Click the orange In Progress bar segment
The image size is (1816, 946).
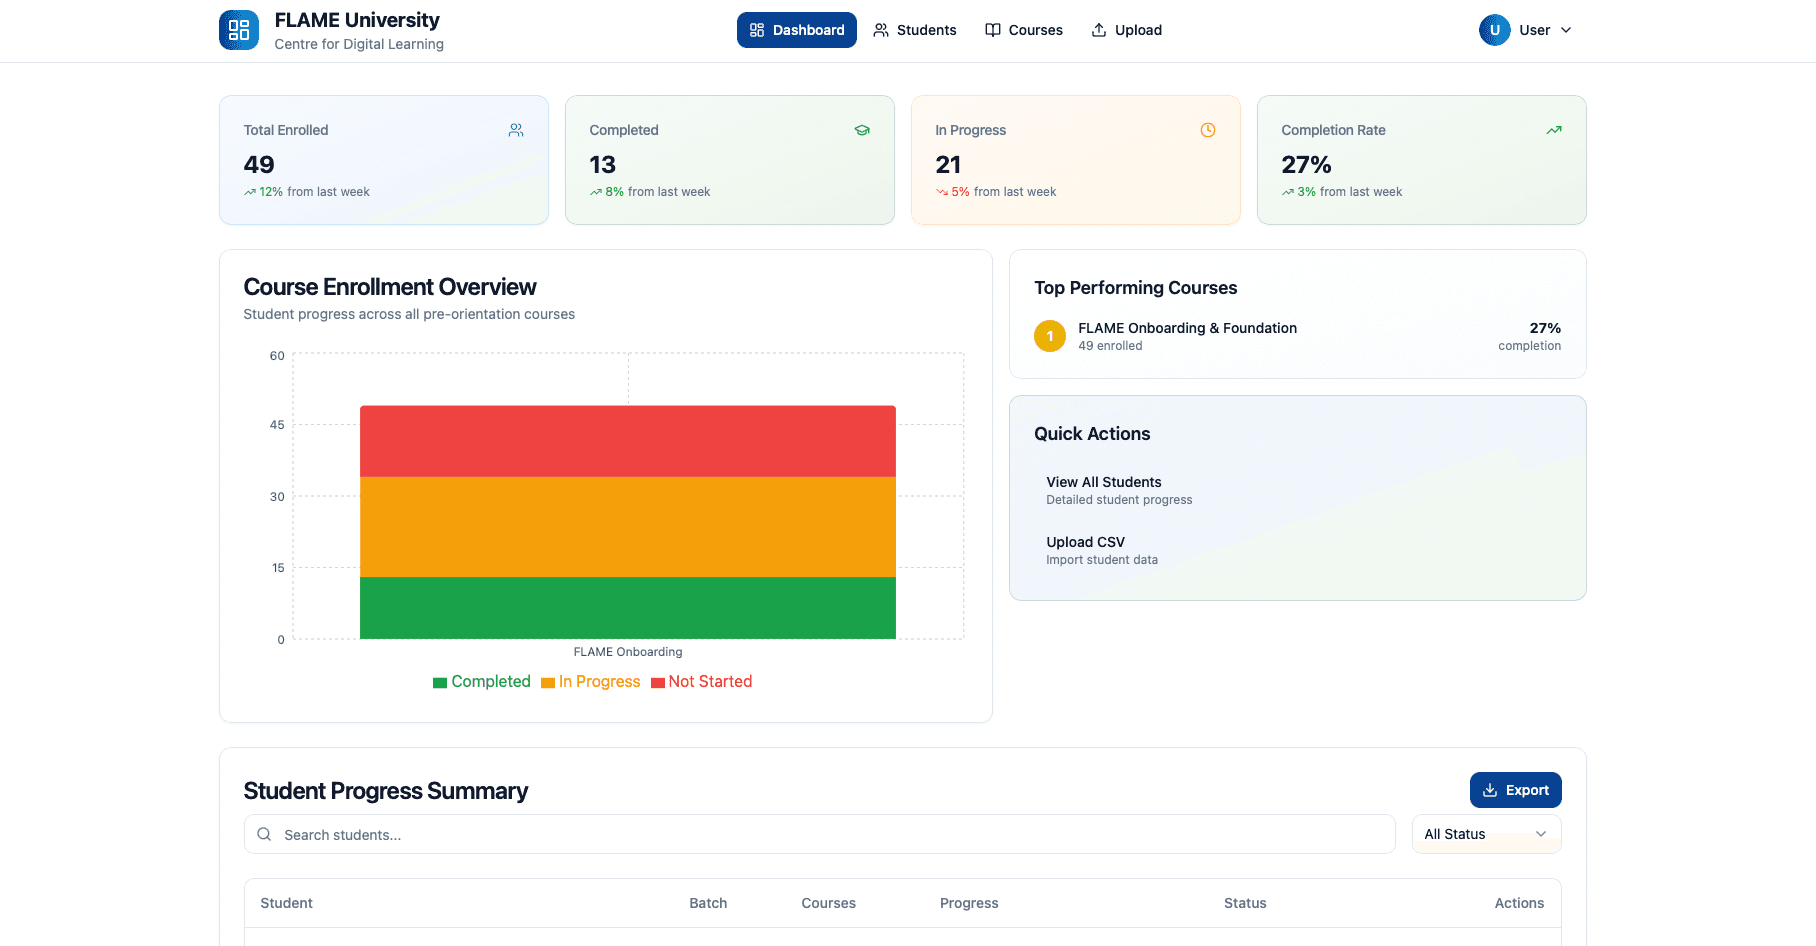click(x=628, y=527)
